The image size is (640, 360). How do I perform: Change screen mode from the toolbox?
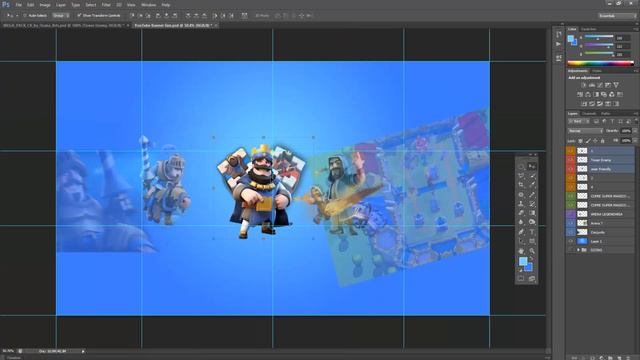pos(532,278)
